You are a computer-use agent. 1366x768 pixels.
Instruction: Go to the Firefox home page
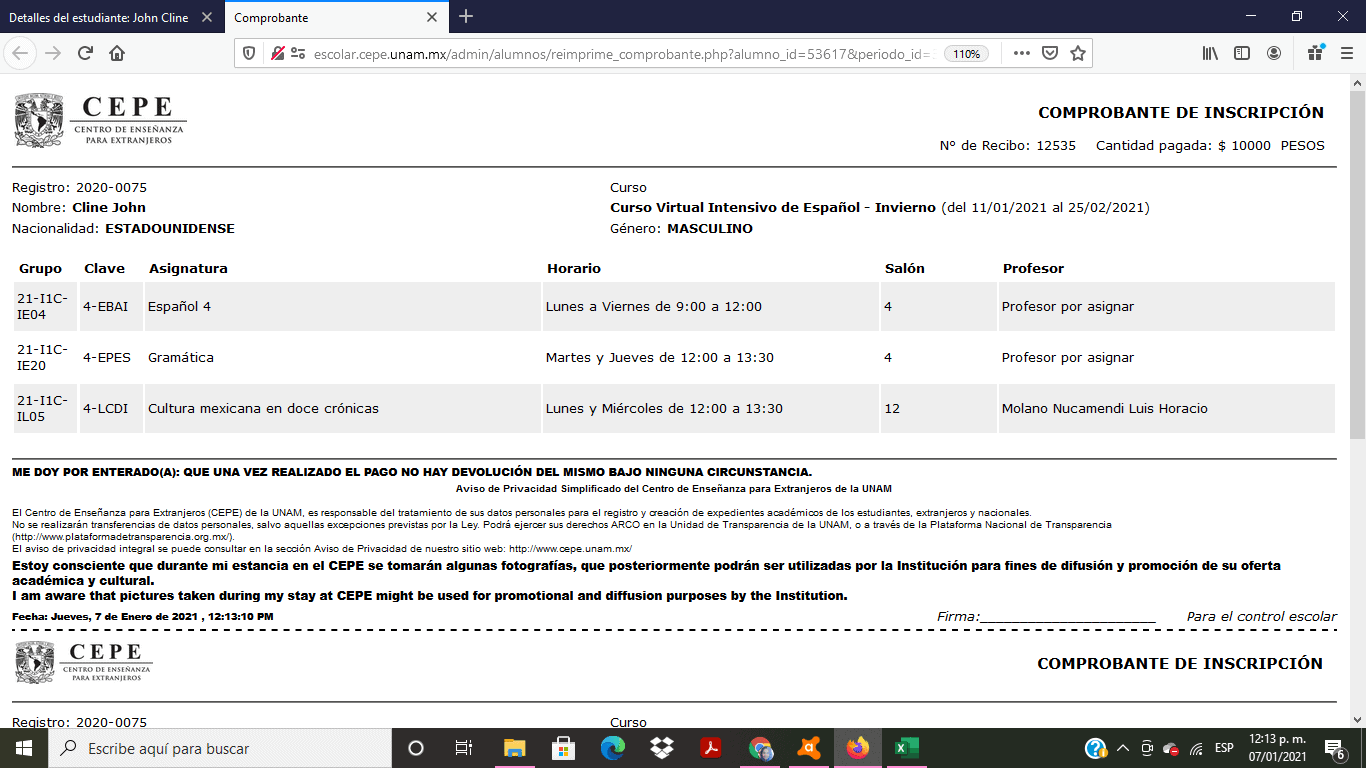pyautogui.click(x=117, y=53)
